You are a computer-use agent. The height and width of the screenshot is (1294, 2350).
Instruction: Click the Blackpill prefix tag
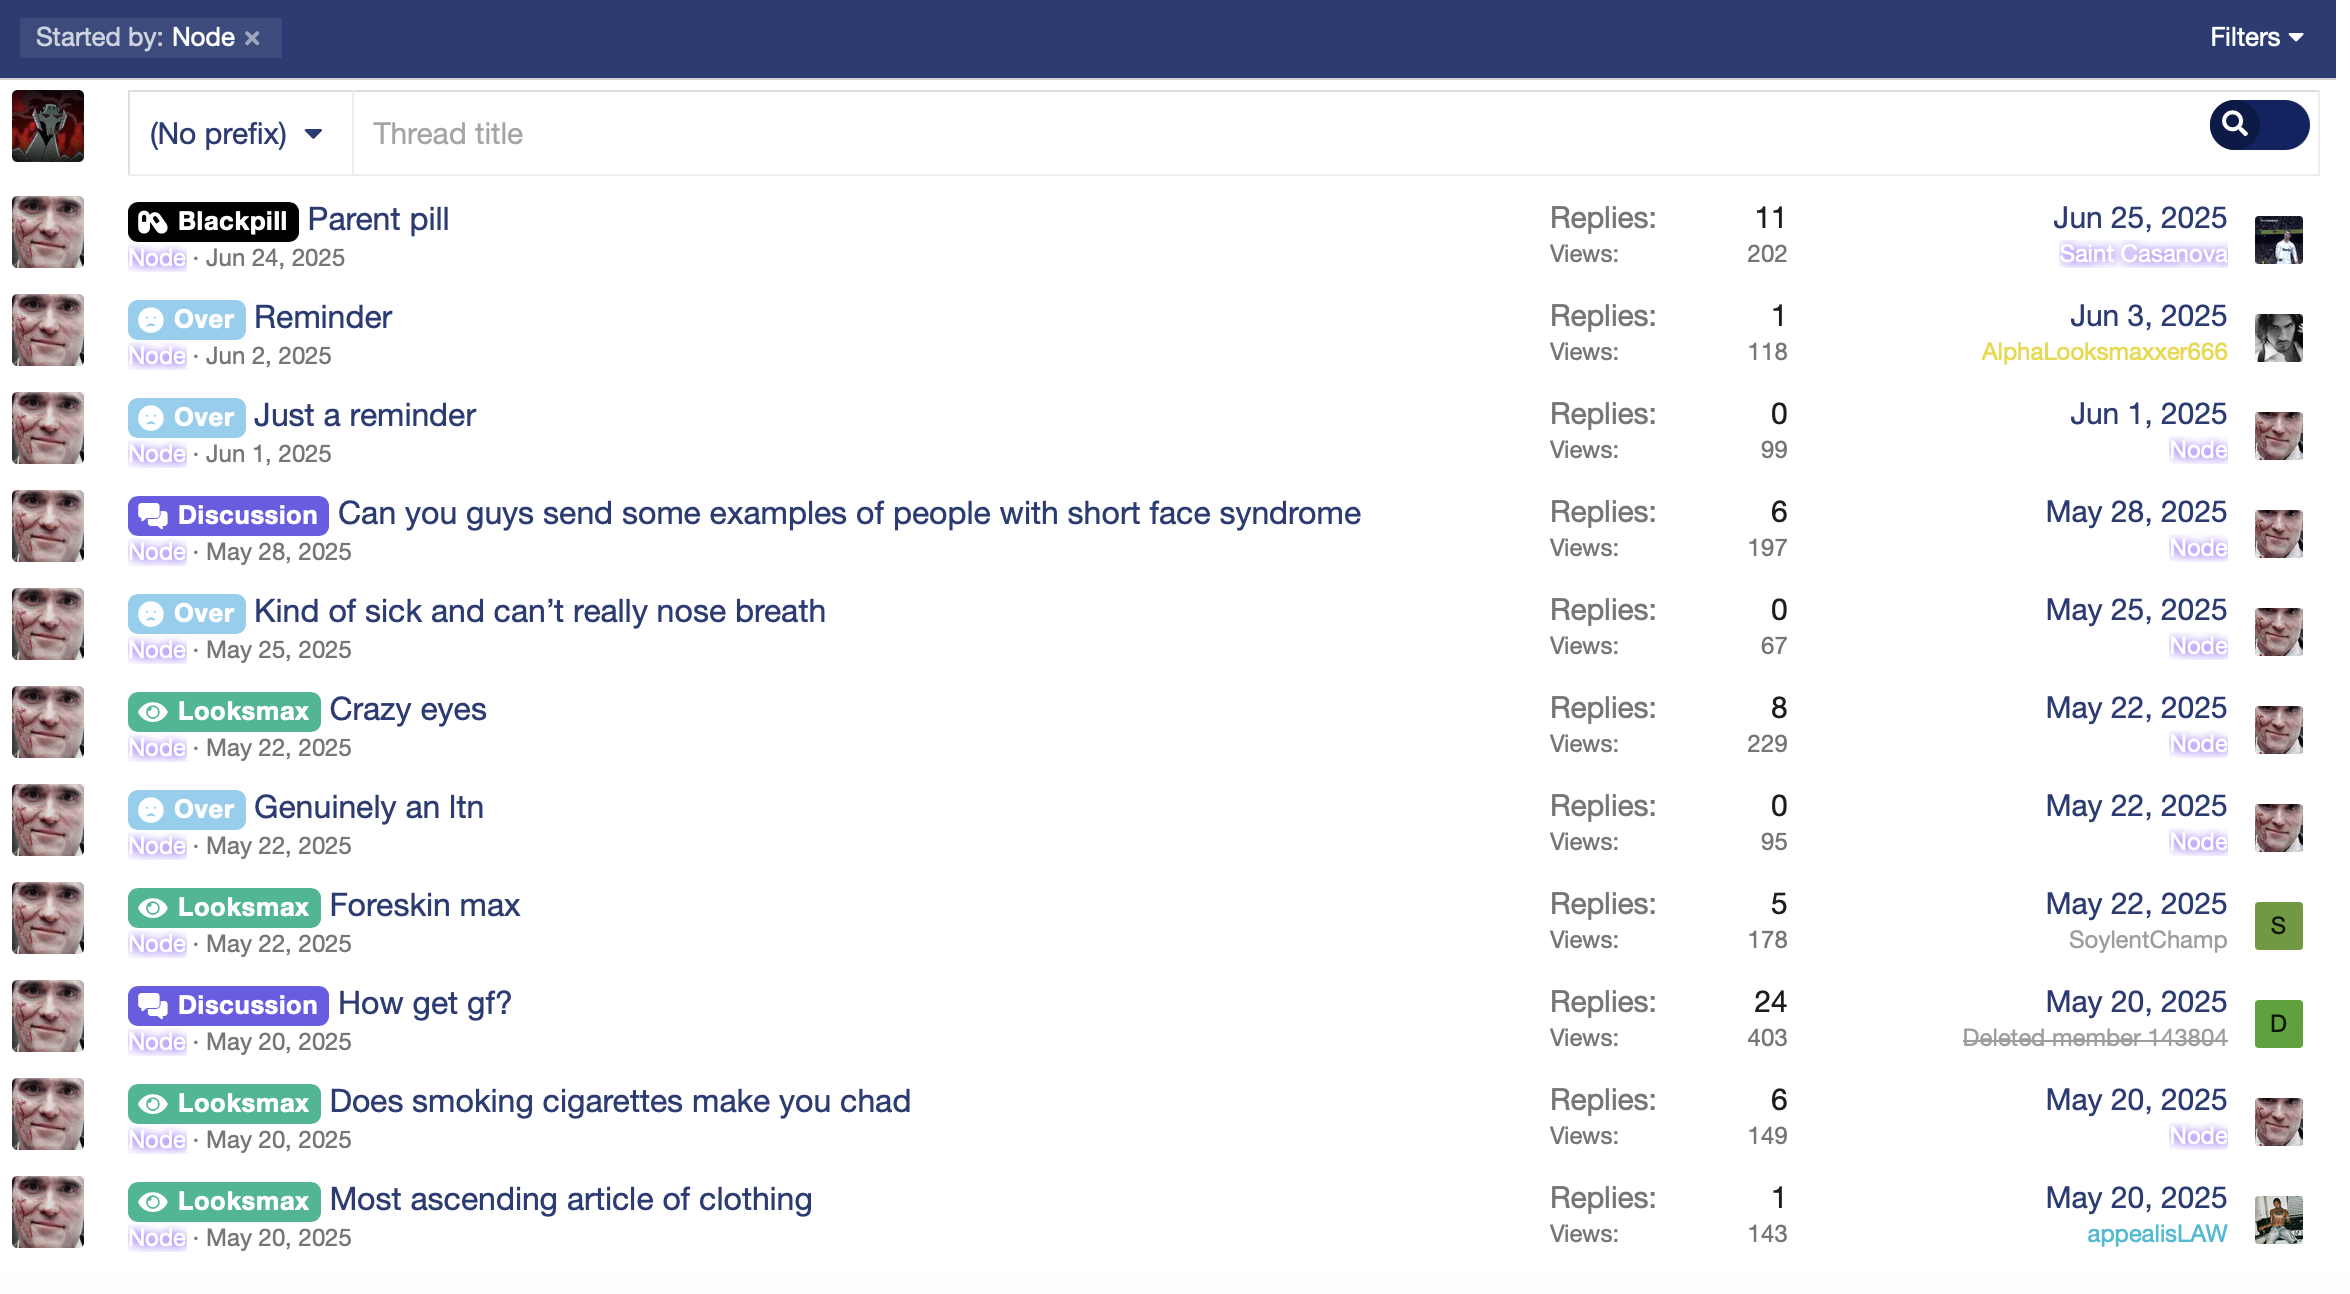[213, 221]
